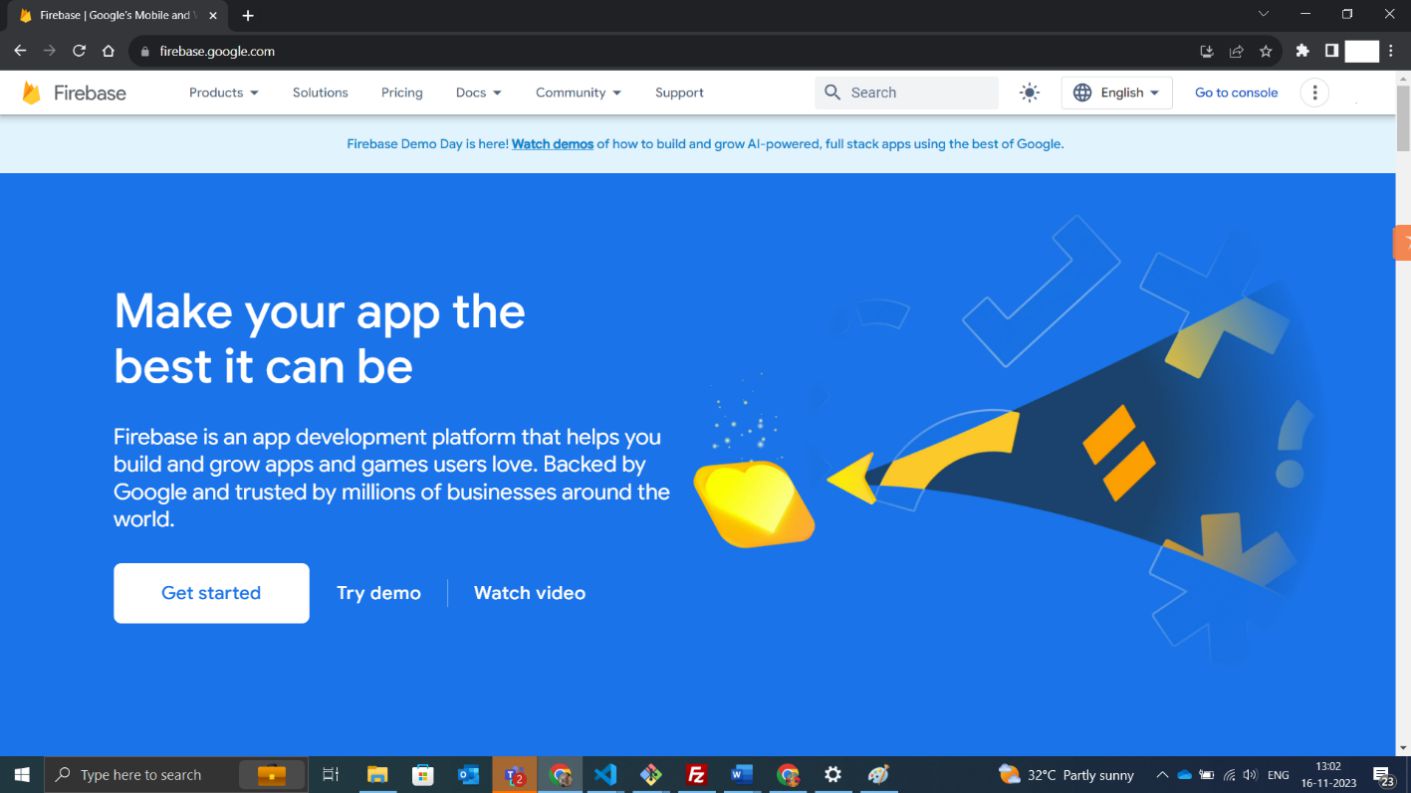This screenshot has width=1411, height=793.
Task: Open Visual Studio Code from the taskbar
Action: click(x=605, y=775)
